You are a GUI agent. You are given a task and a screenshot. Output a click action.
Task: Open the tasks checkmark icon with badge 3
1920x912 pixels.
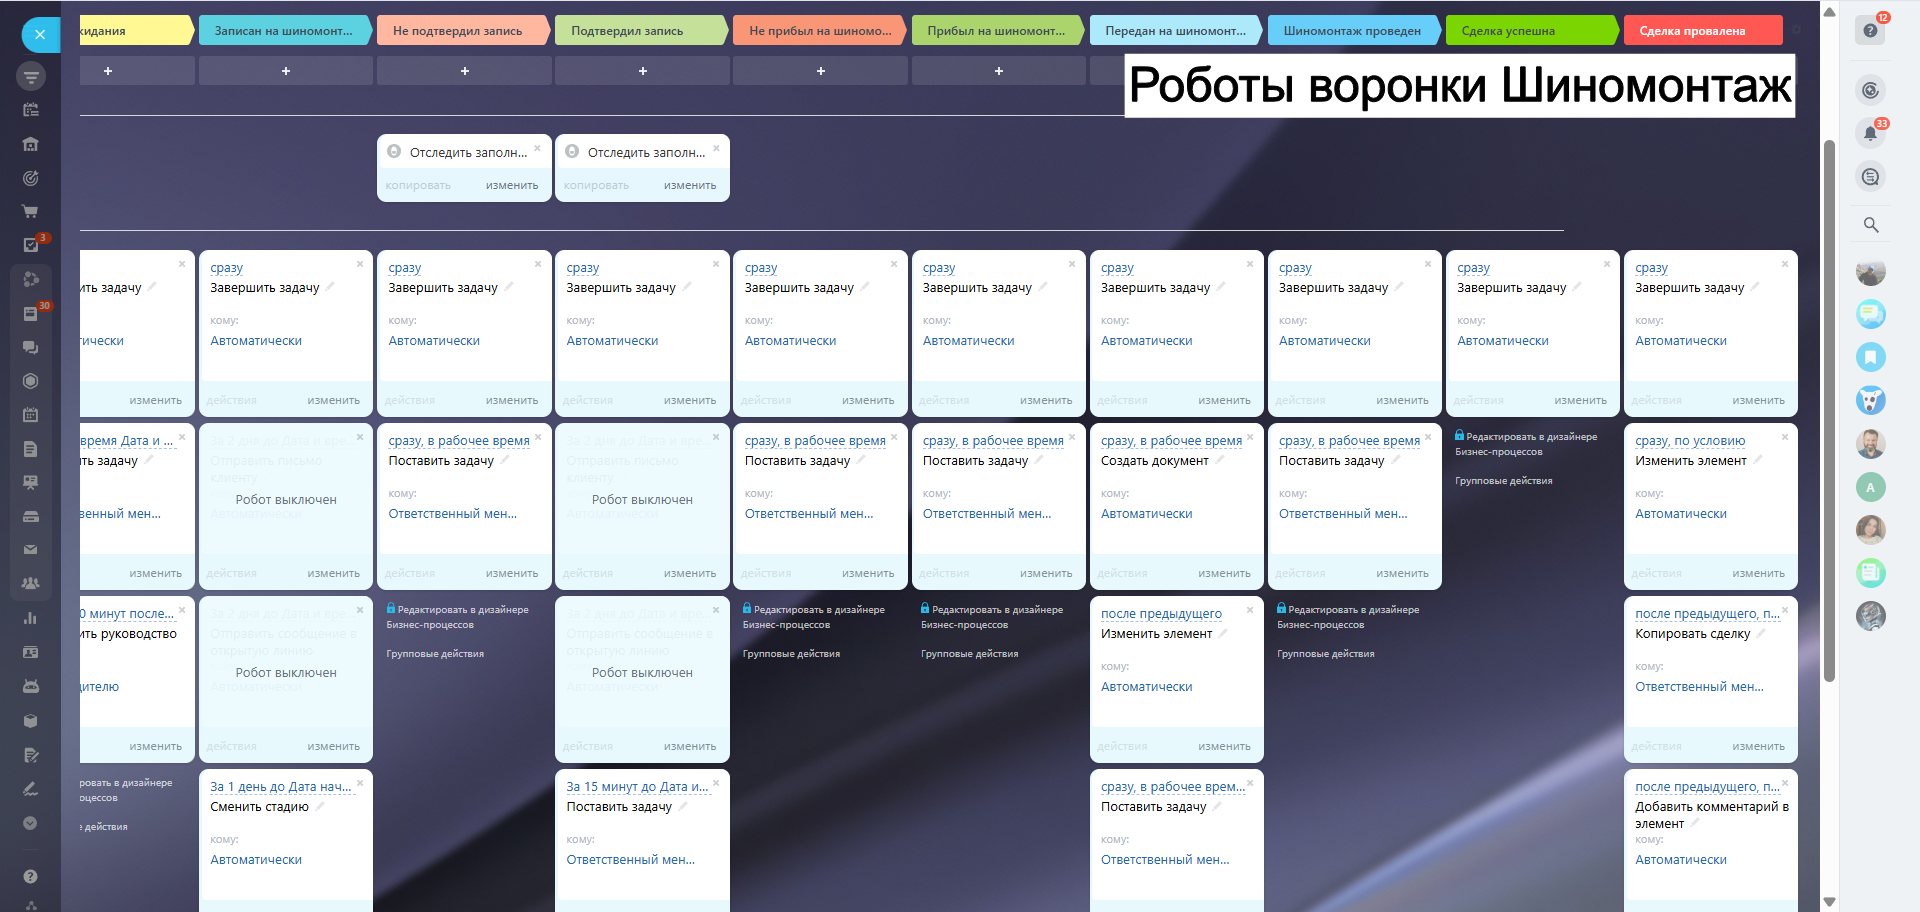[31, 245]
